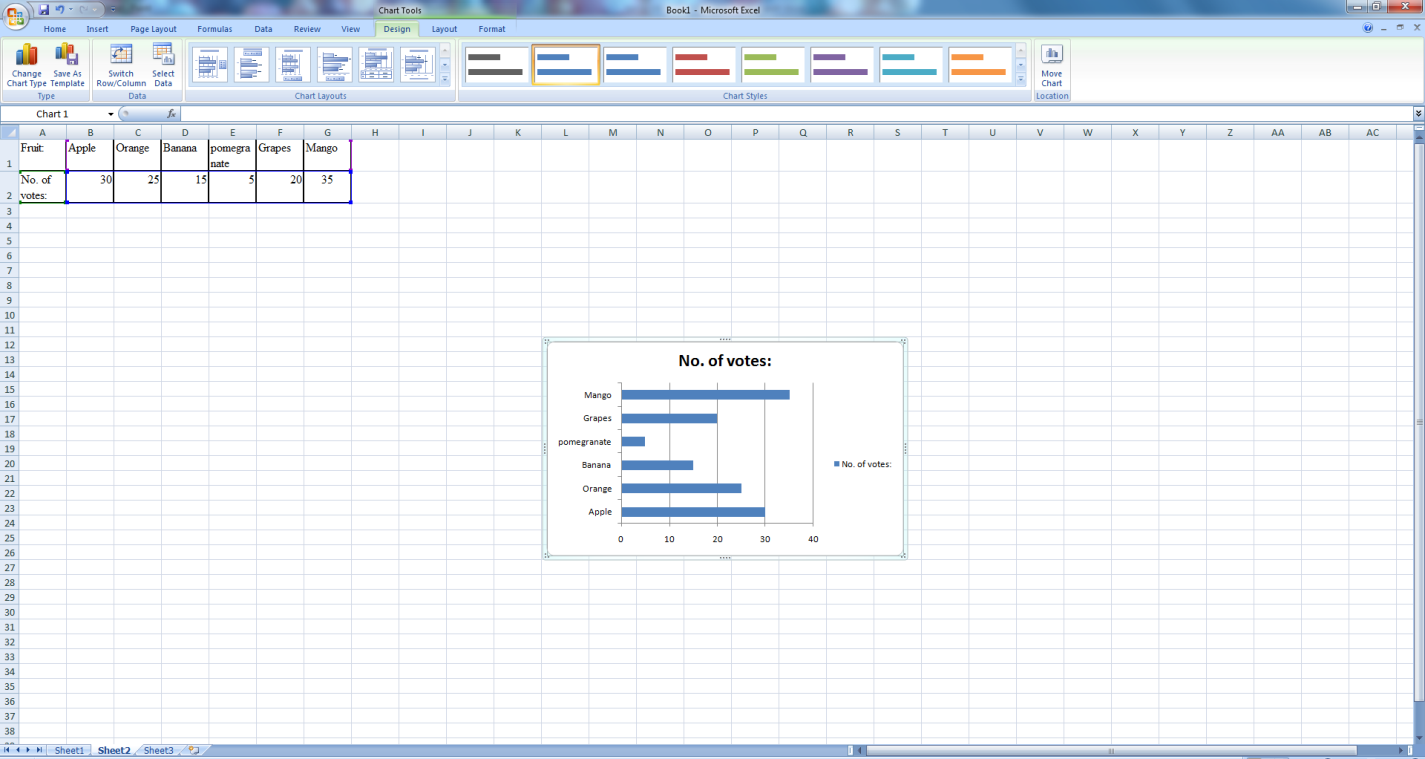This screenshot has height=759, width=1425.
Task: Select the orange chart style
Action: [979, 65]
